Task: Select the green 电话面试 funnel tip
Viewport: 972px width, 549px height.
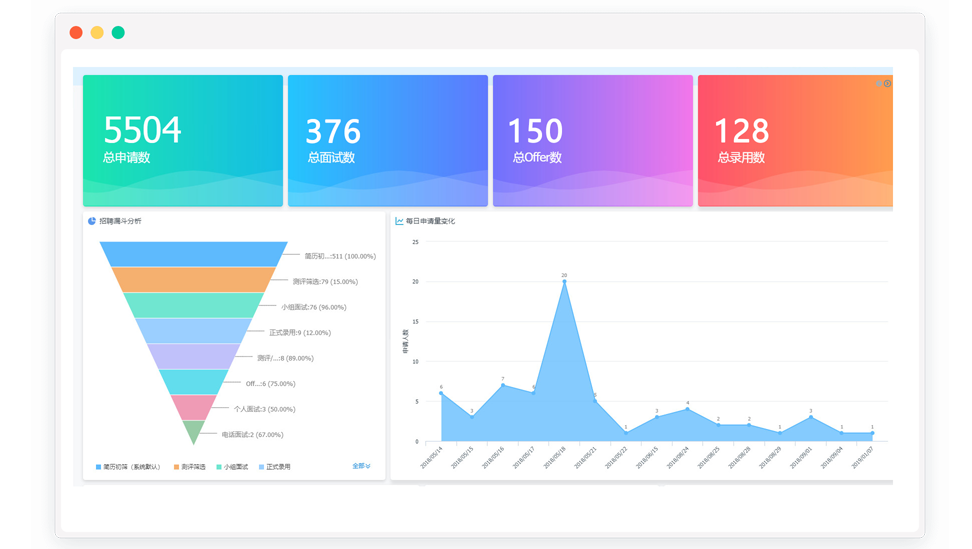Action: [193, 430]
